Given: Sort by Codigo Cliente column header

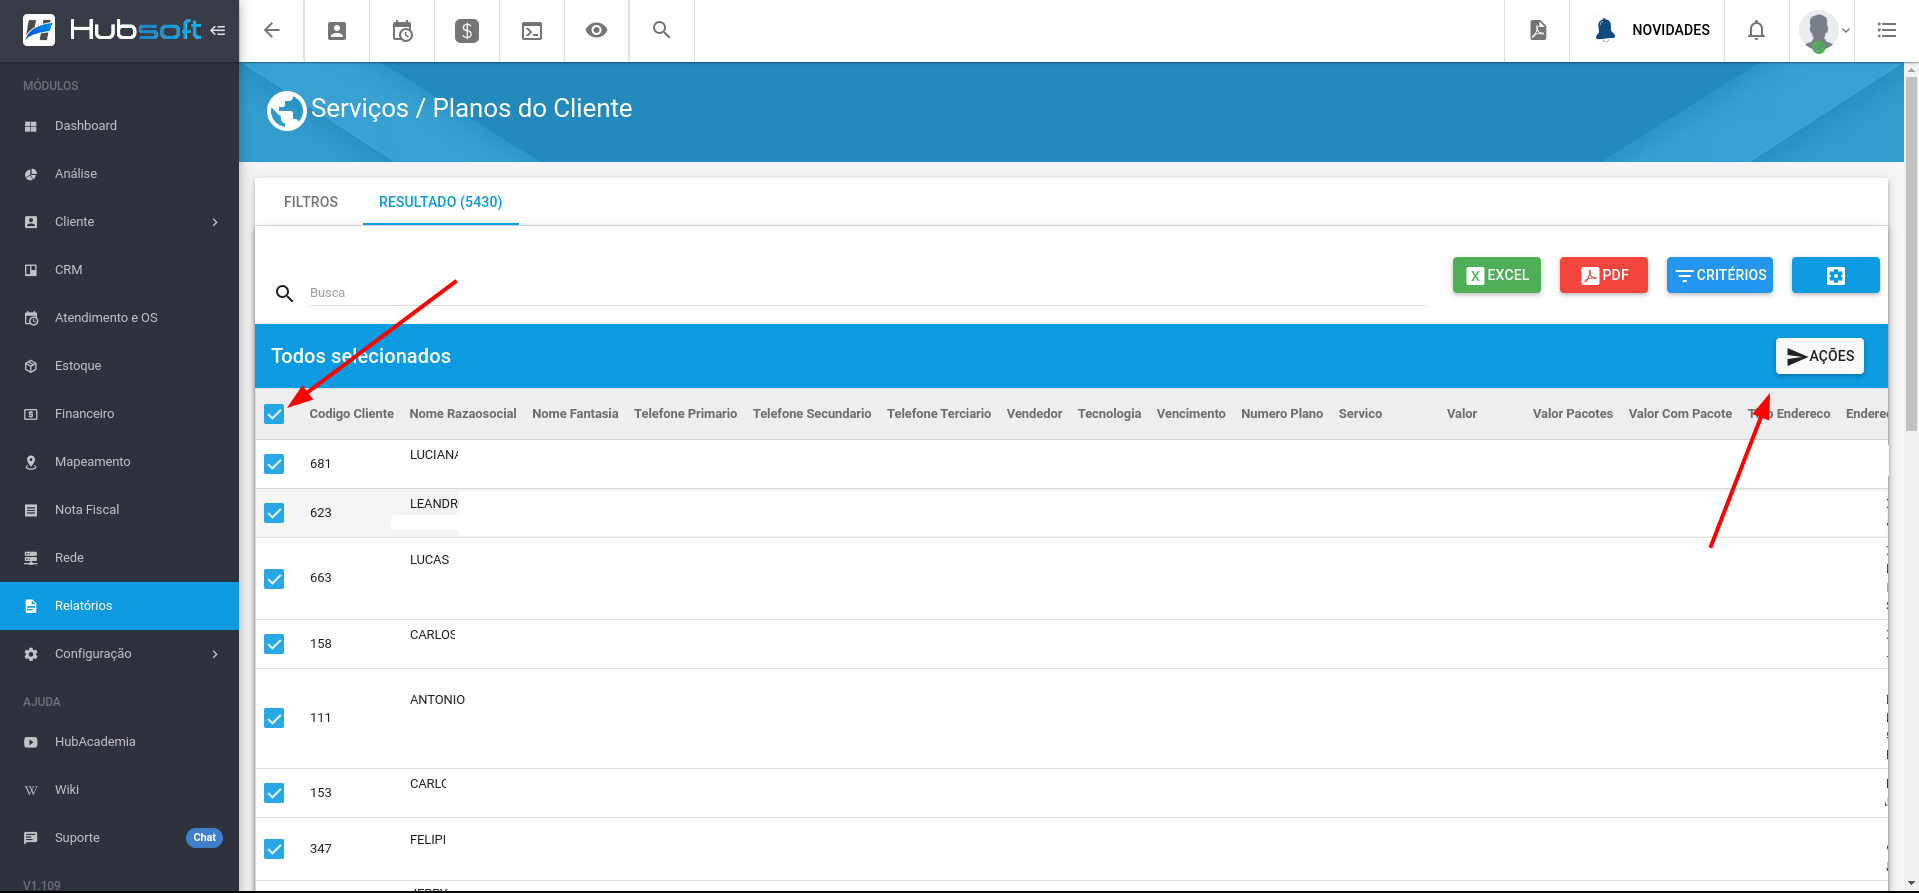Looking at the screenshot, I should pos(351,414).
